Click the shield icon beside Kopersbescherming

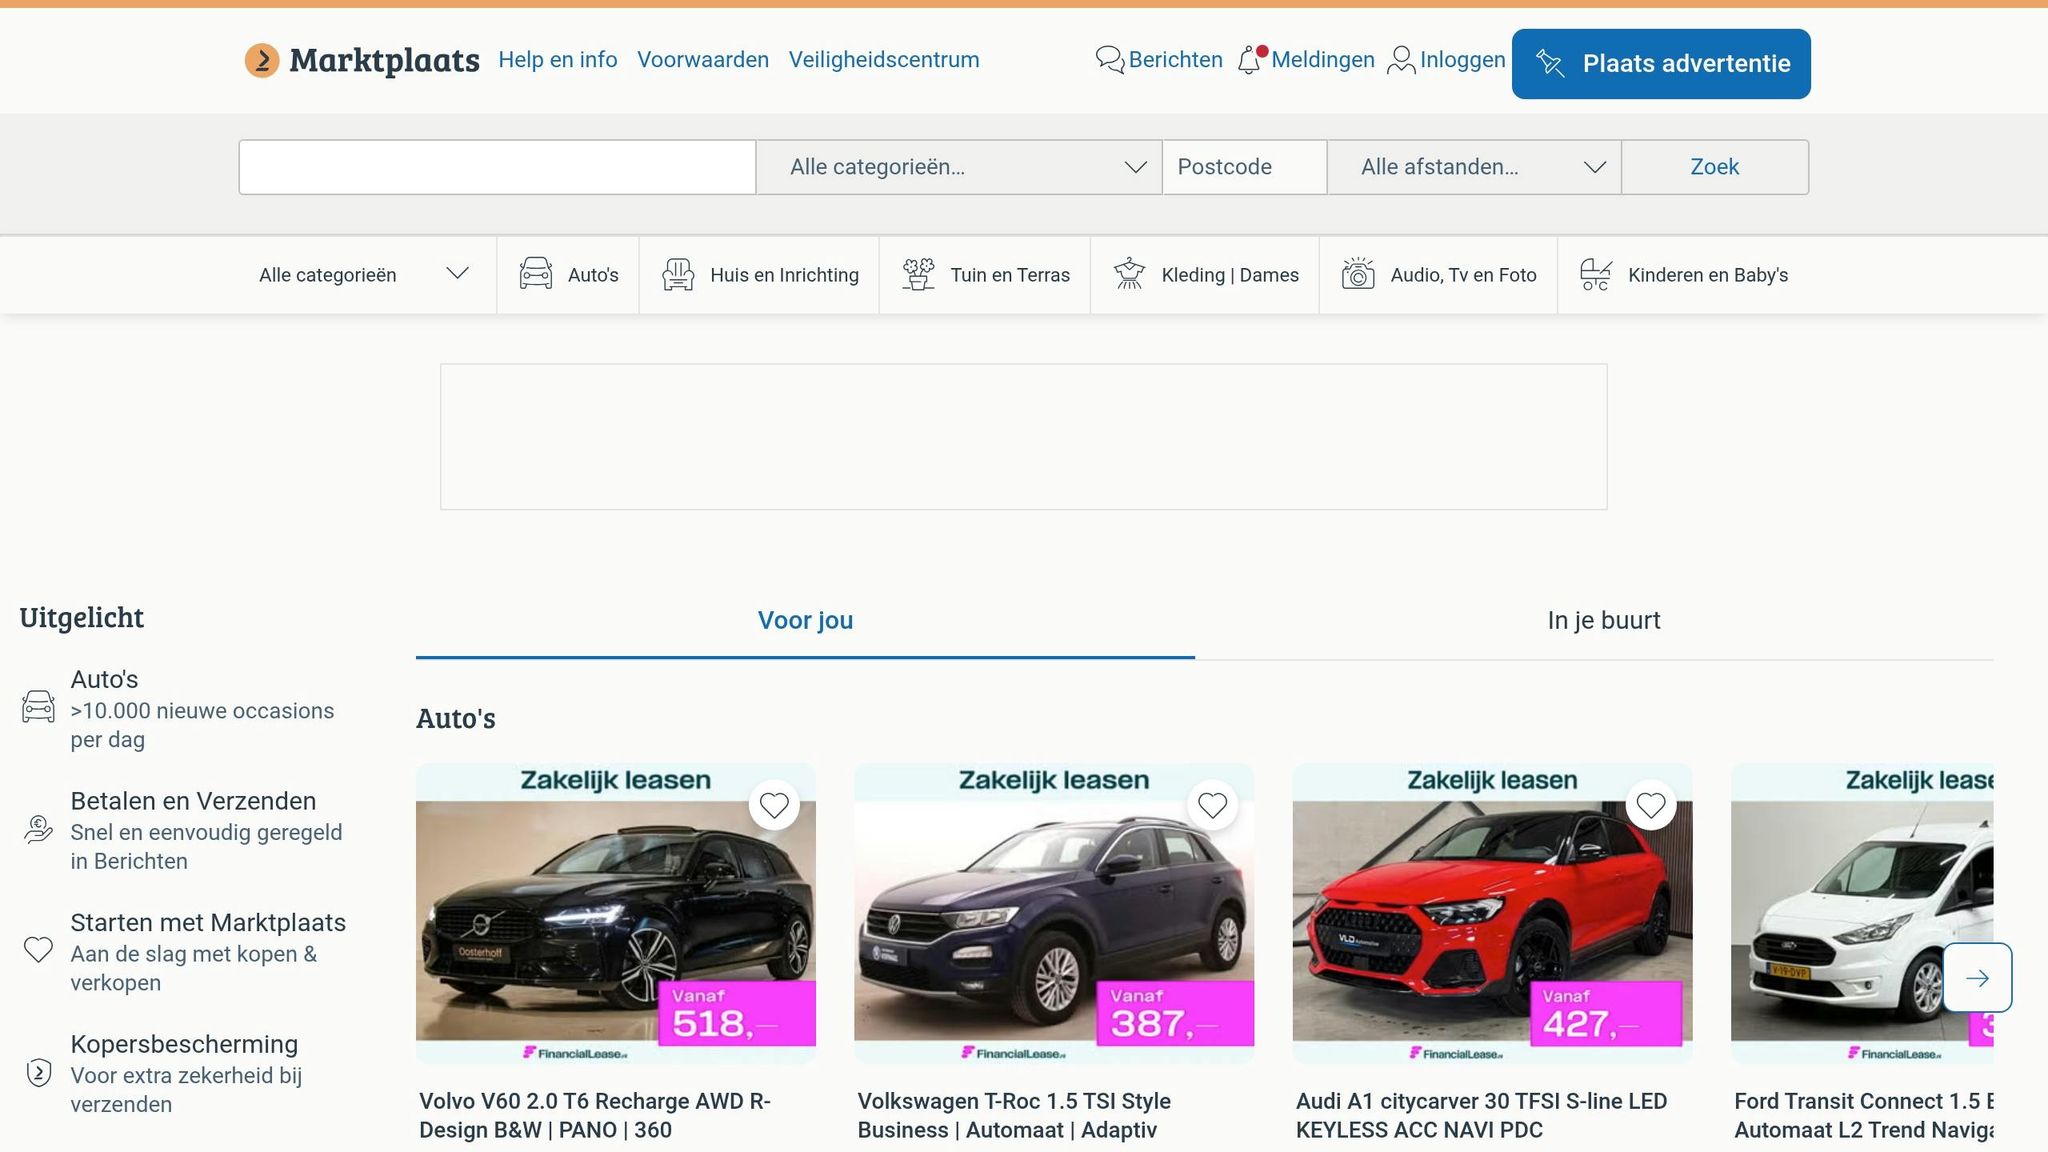click(38, 1073)
